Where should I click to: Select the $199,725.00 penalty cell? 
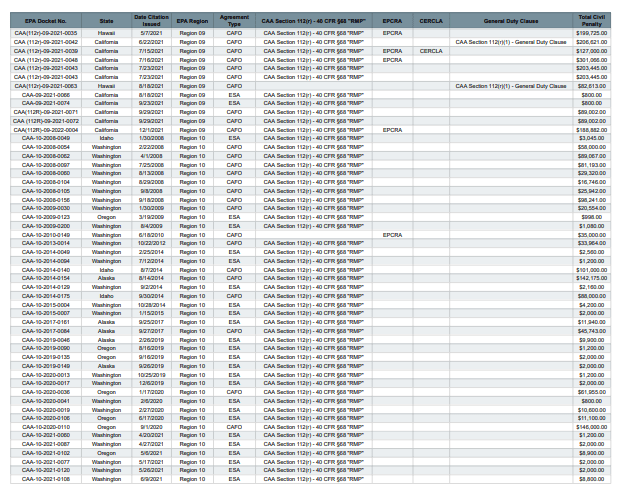pos(591,32)
